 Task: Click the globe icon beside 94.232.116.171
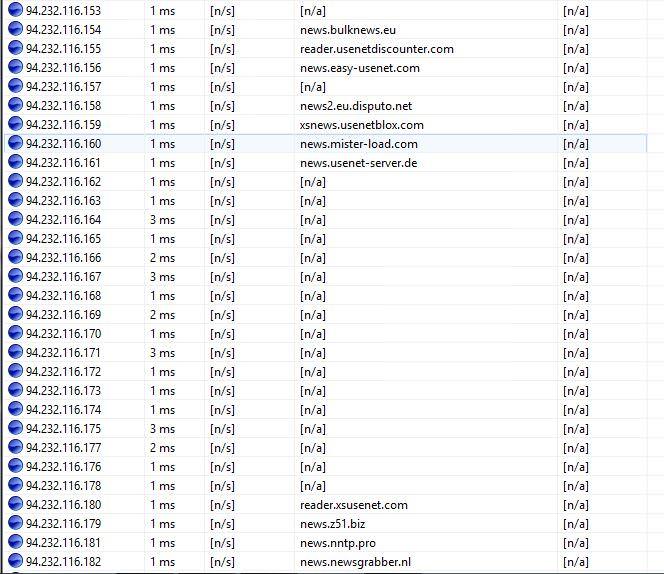click(15, 352)
